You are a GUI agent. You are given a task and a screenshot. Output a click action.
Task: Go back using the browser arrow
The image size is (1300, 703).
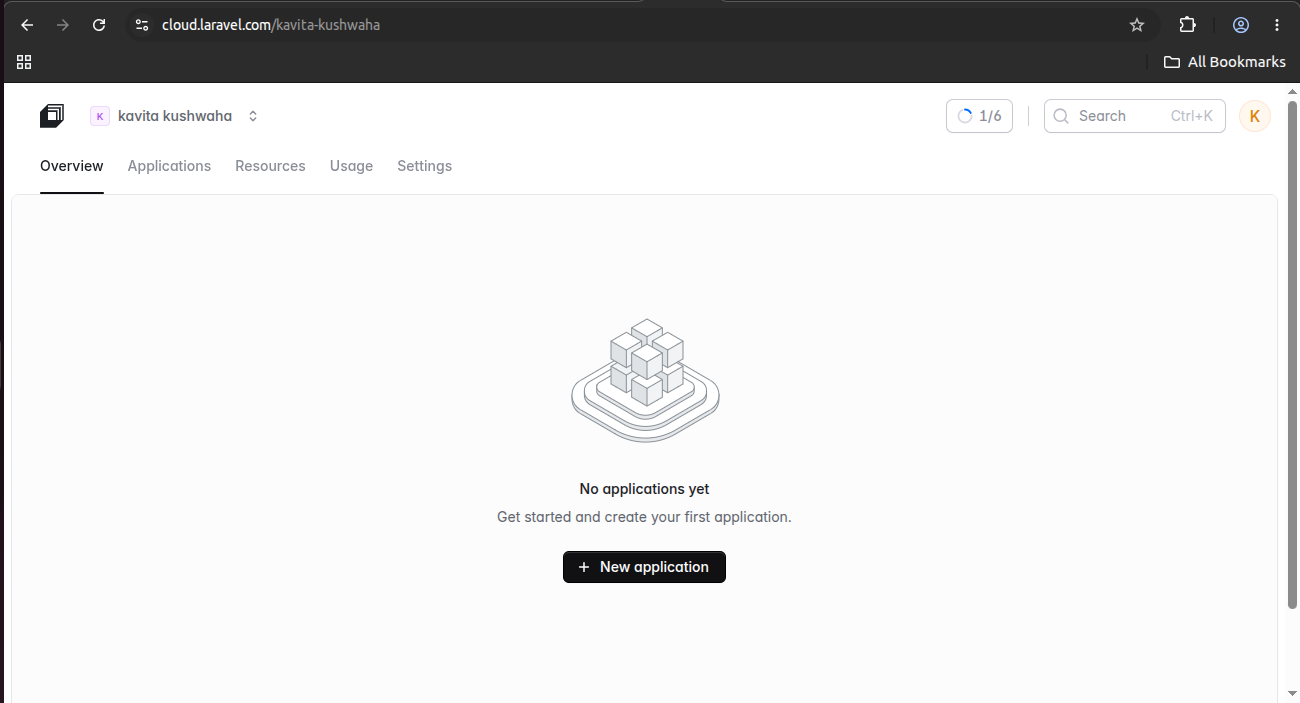point(27,25)
